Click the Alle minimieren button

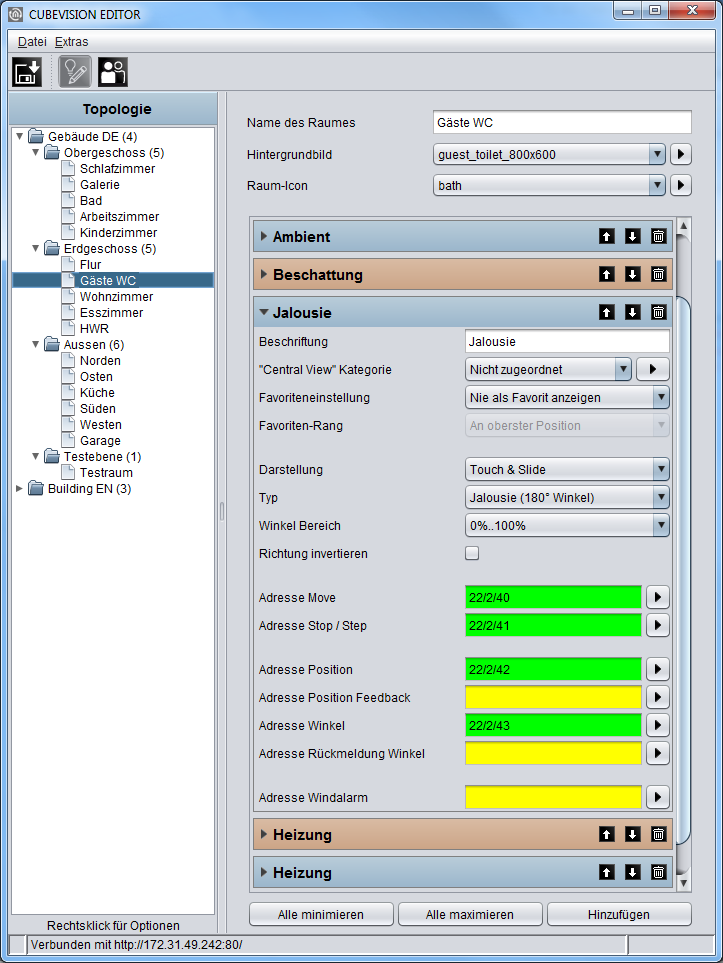coord(321,914)
